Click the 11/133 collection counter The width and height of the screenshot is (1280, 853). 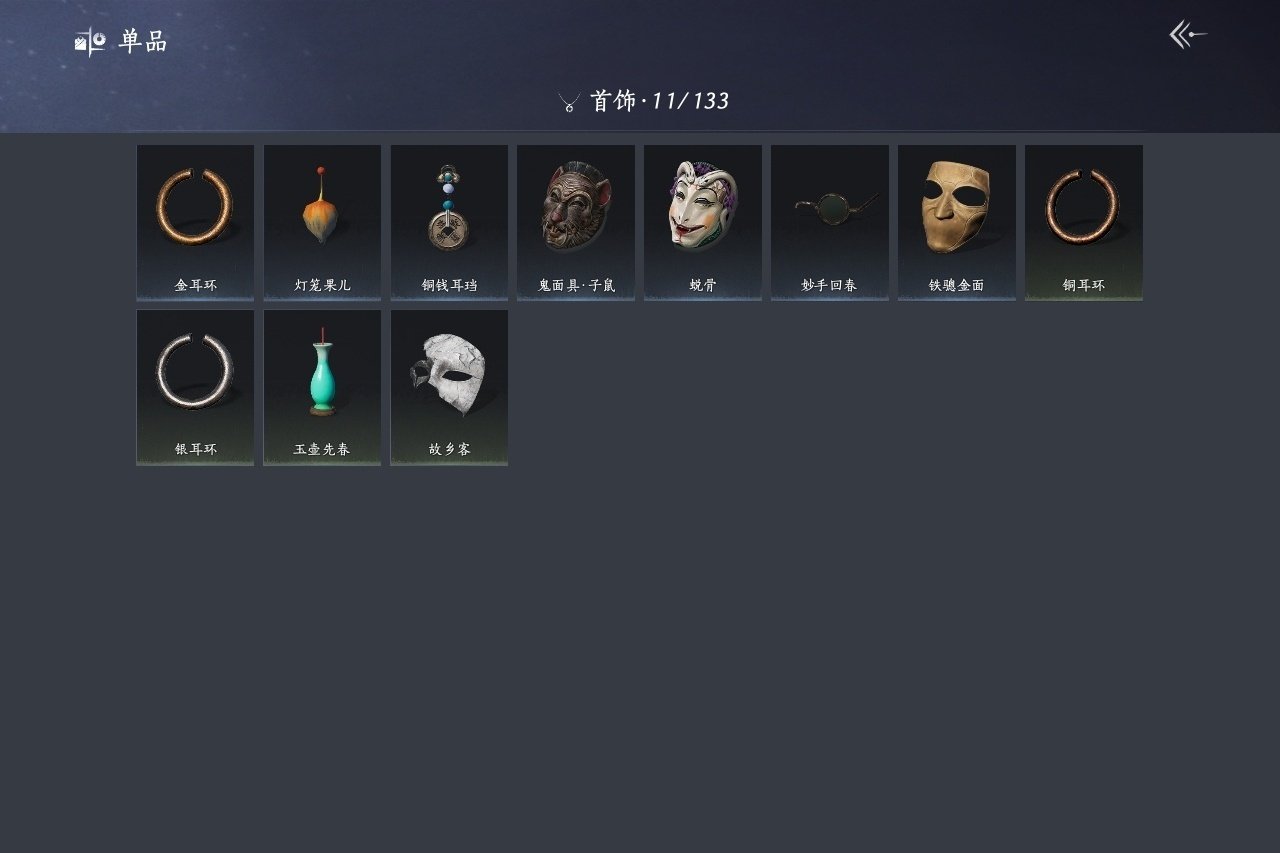click(x=690, y=101)
